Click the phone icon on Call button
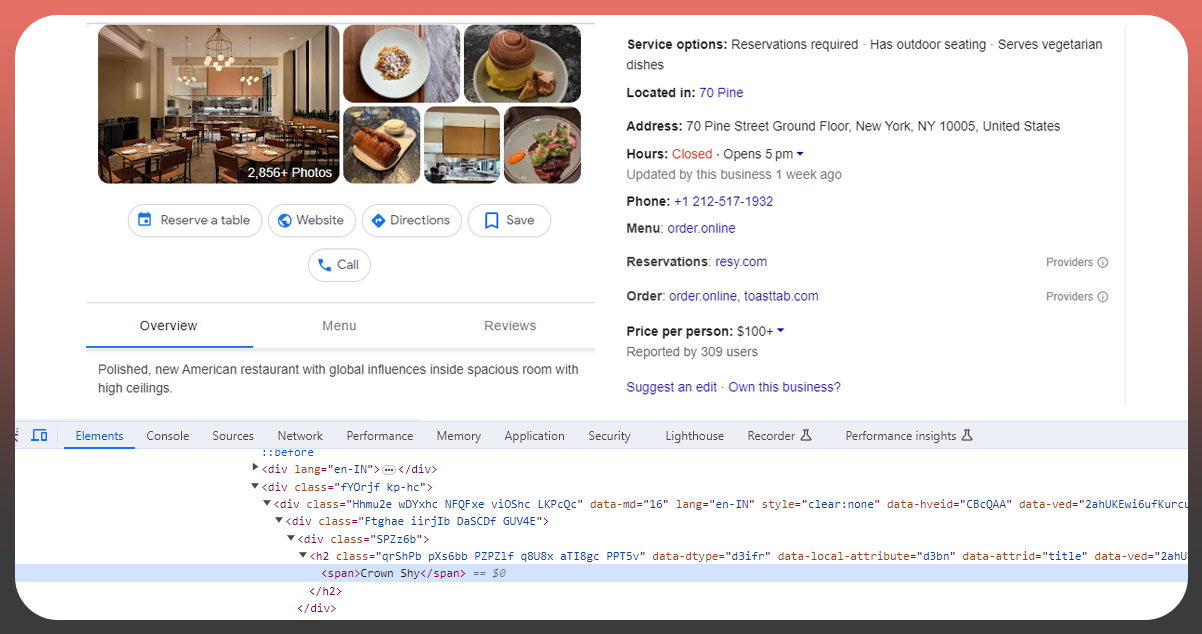The height and width of the screenshot is (634, 1202). point(324,265)
